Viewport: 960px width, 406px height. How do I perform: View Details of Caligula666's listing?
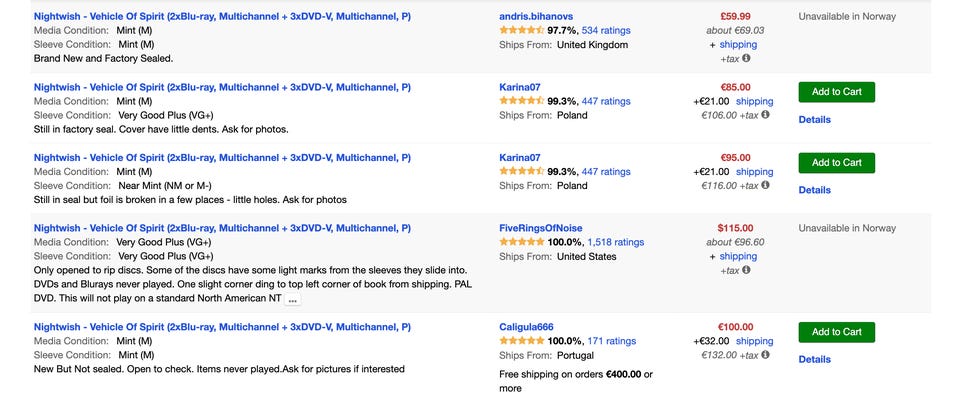pyautogui.click(x=814, y=360)
